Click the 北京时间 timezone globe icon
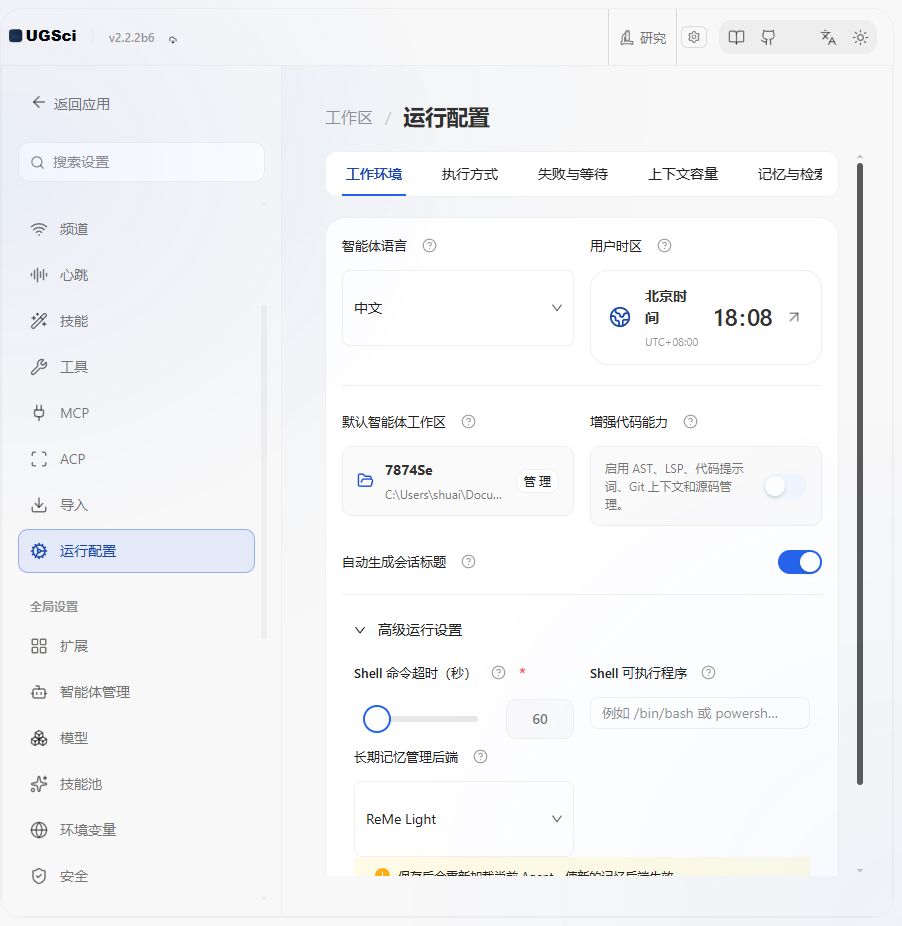The image size is (902, 926). pos(620,317)
